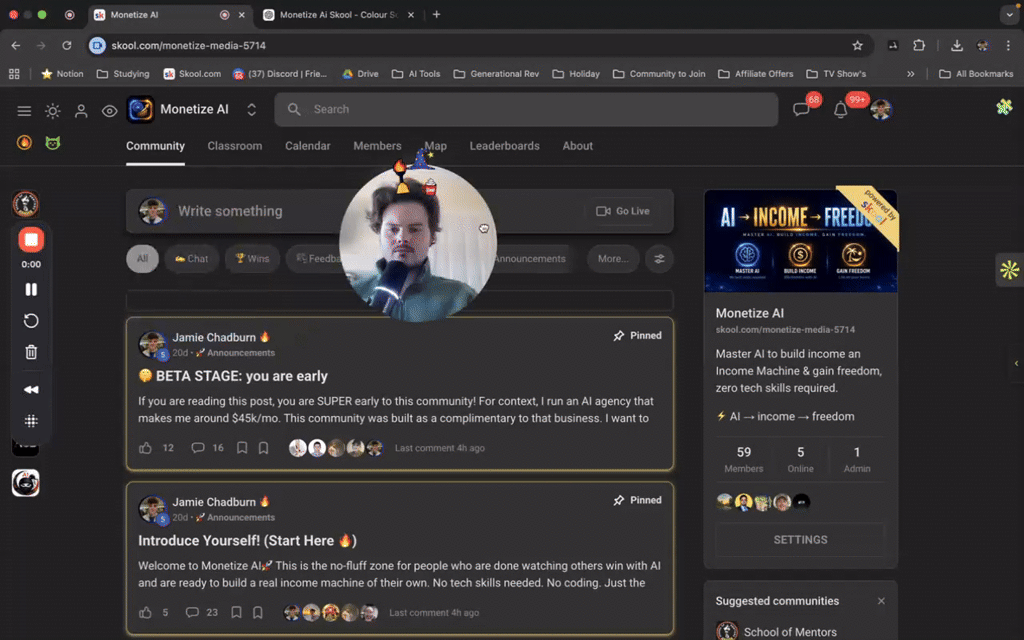1024x640 pixels.
Task: Expand the Monetize AI community switcher arrows
Action: click(x=251, y=110)
